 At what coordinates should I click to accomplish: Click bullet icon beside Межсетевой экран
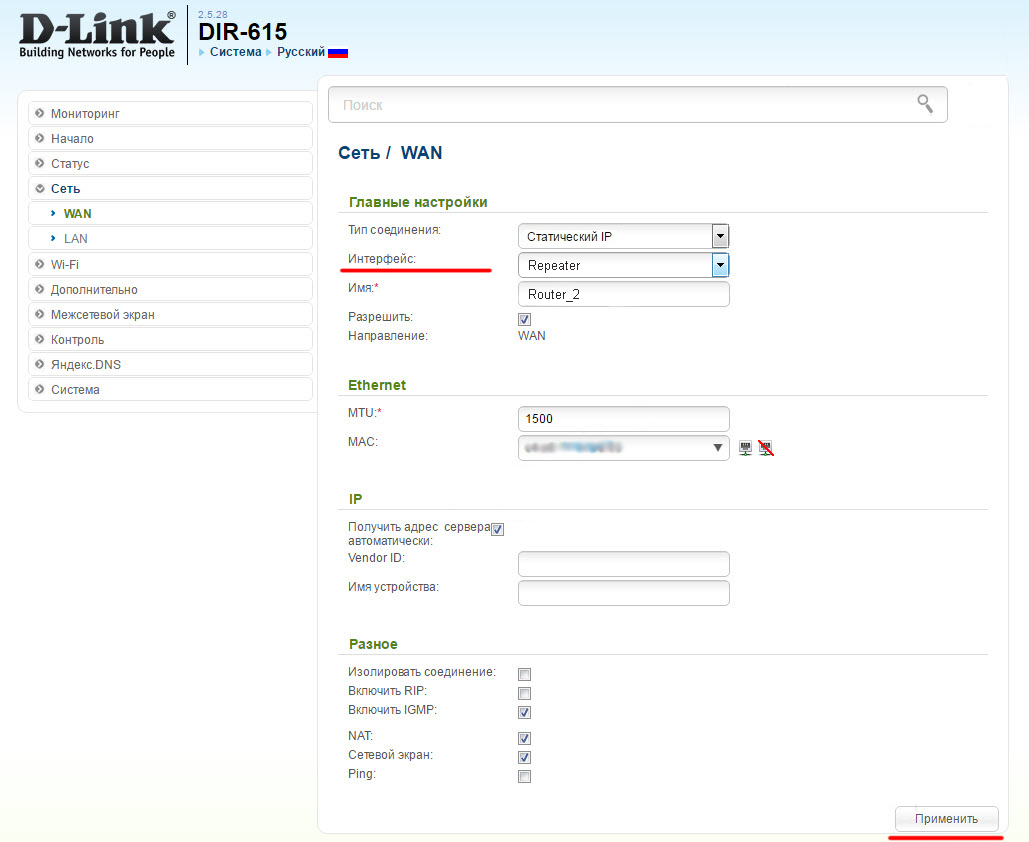click(39, 314)
